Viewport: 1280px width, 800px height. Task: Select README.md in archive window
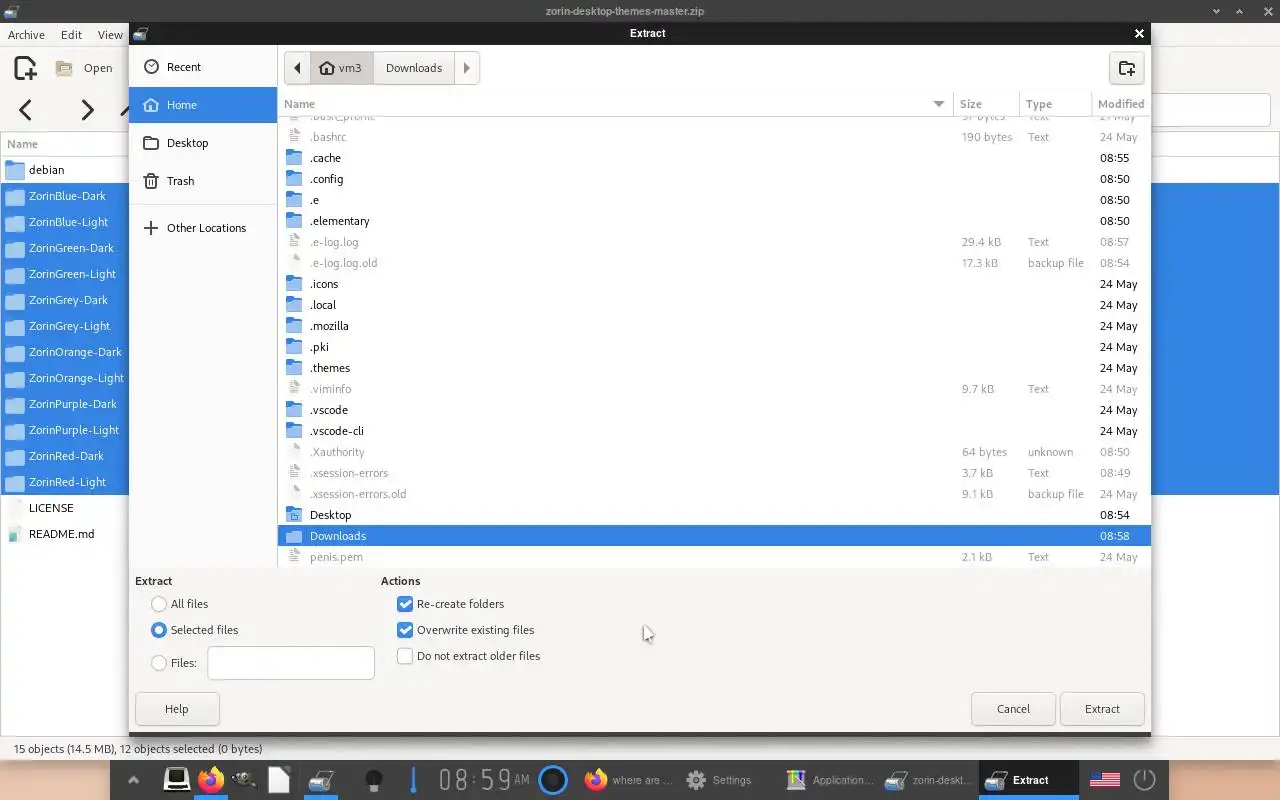65,534
